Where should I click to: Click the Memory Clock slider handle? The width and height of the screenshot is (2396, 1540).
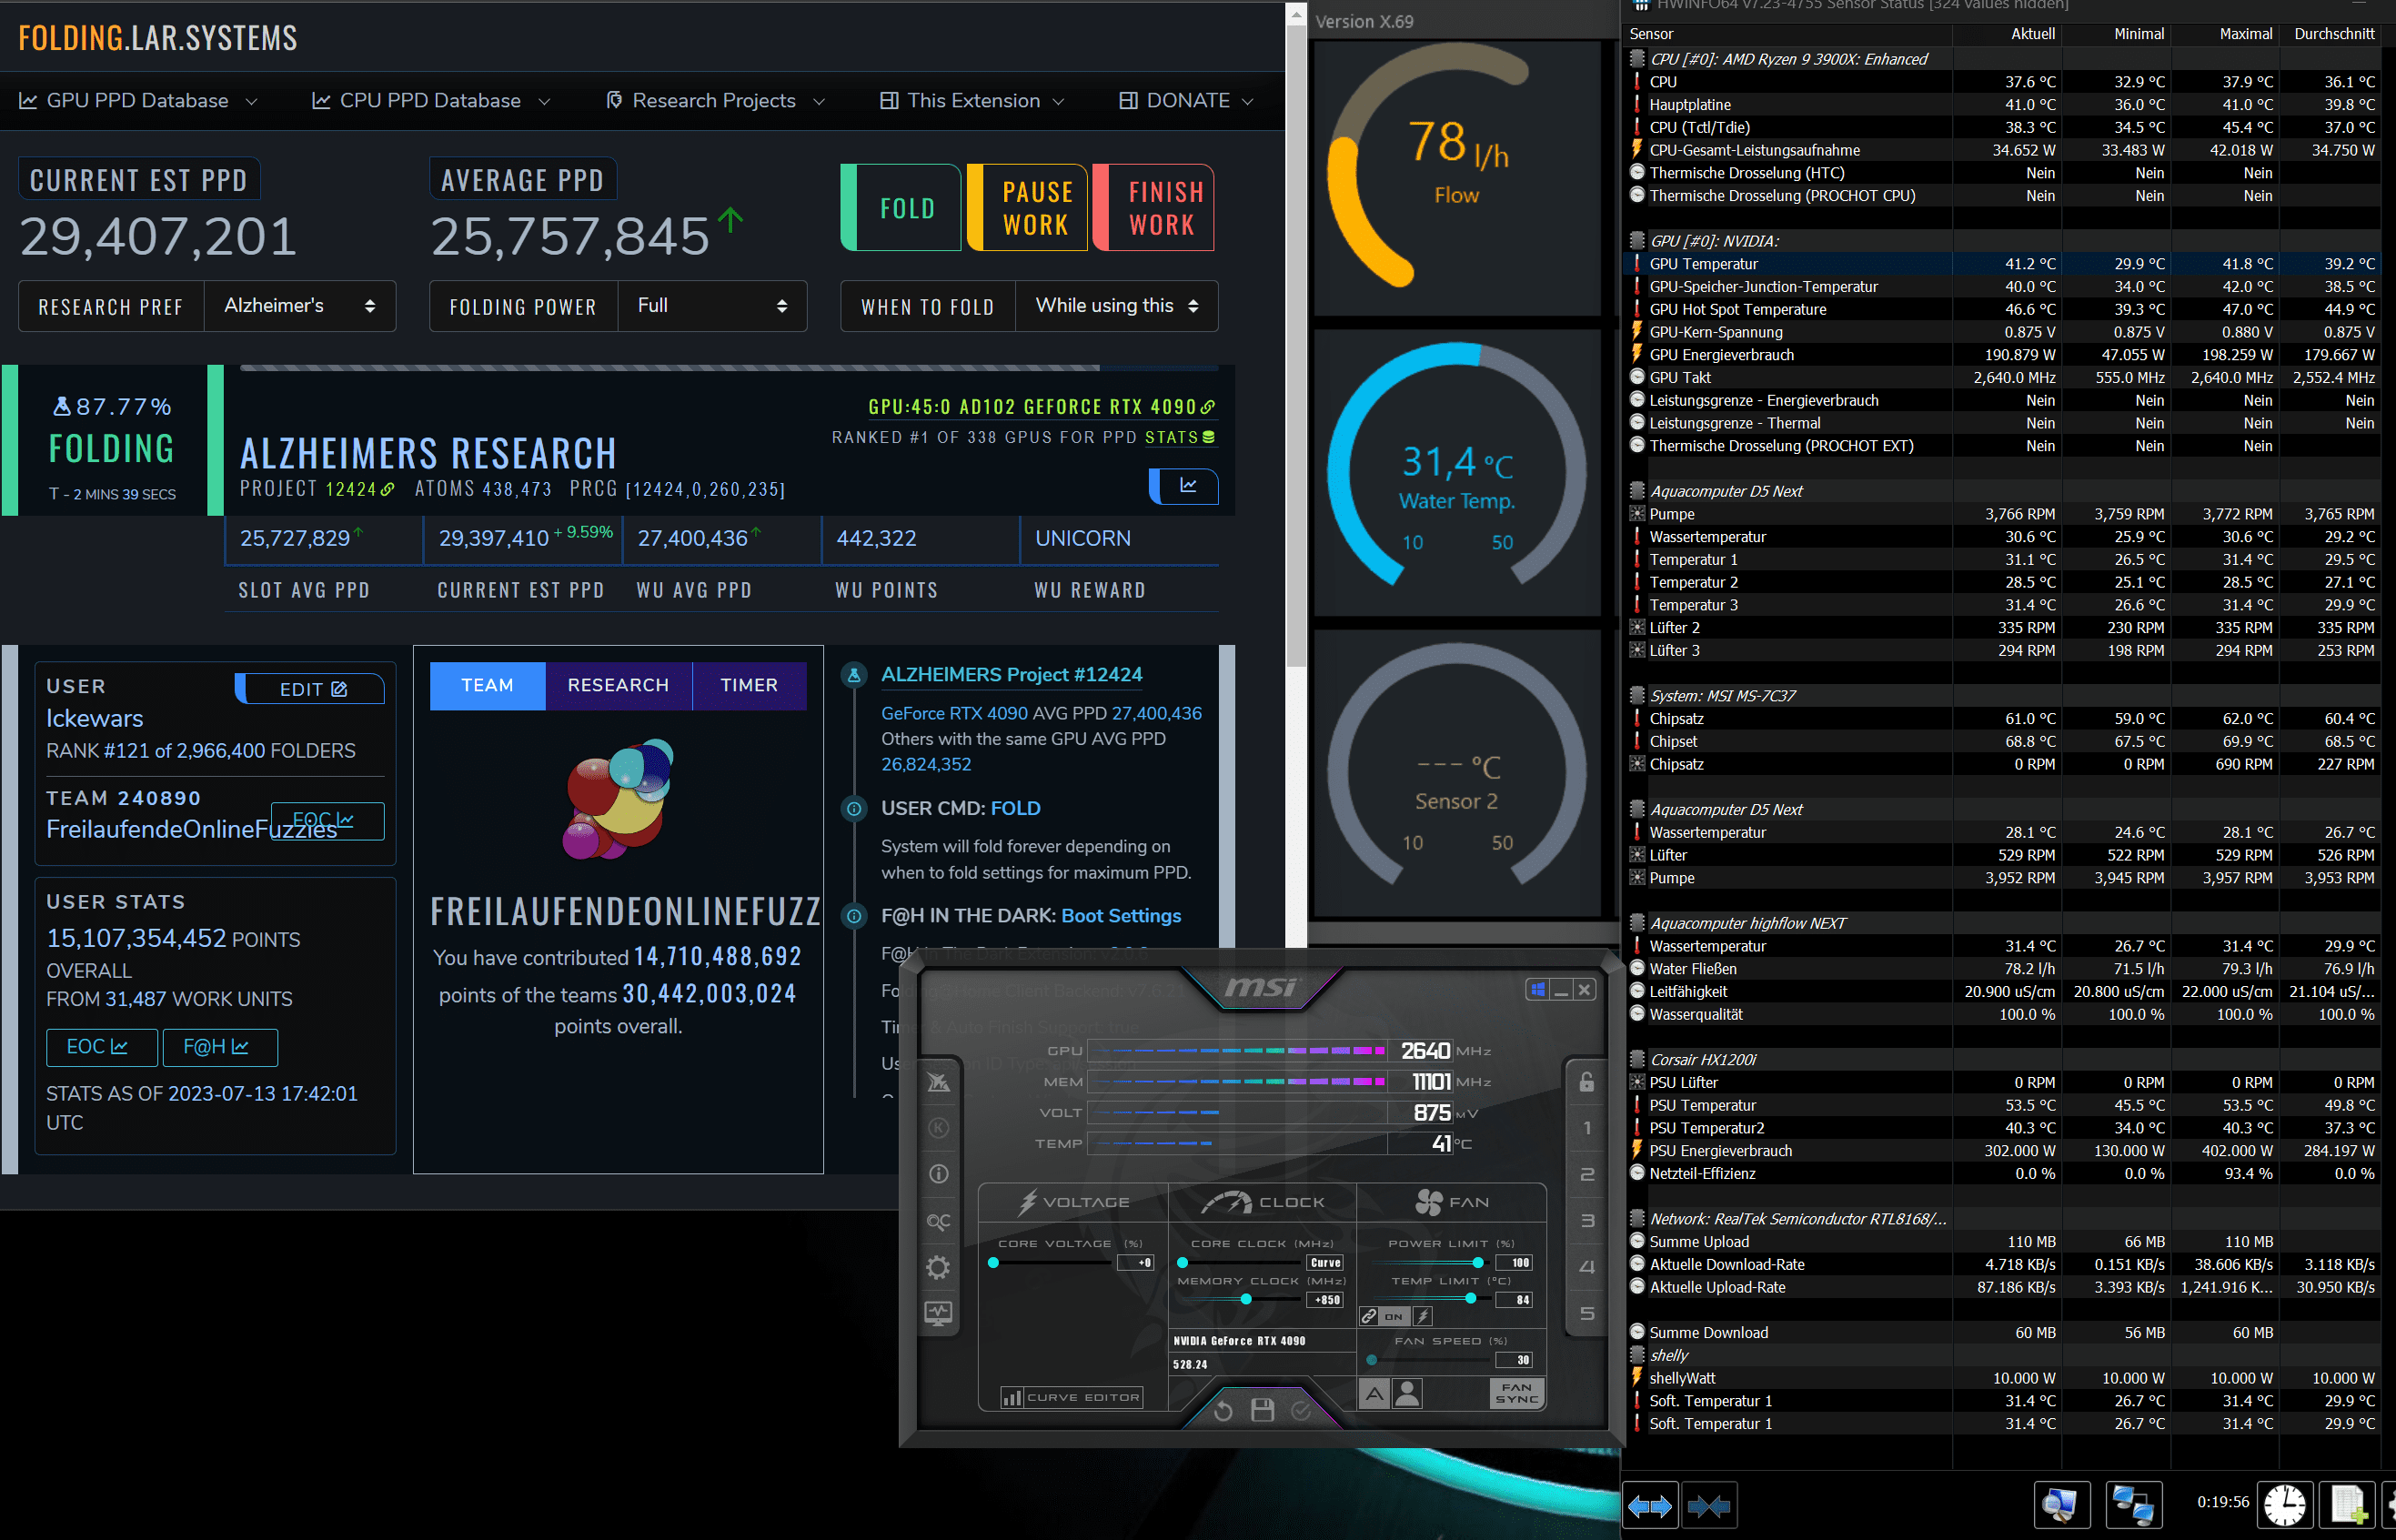click(x=1246, y=1299)
